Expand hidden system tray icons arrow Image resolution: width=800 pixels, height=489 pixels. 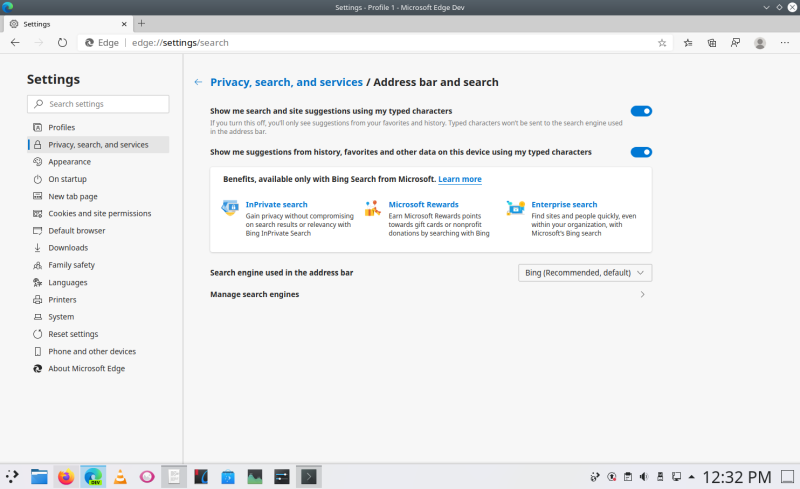(692, 477)
